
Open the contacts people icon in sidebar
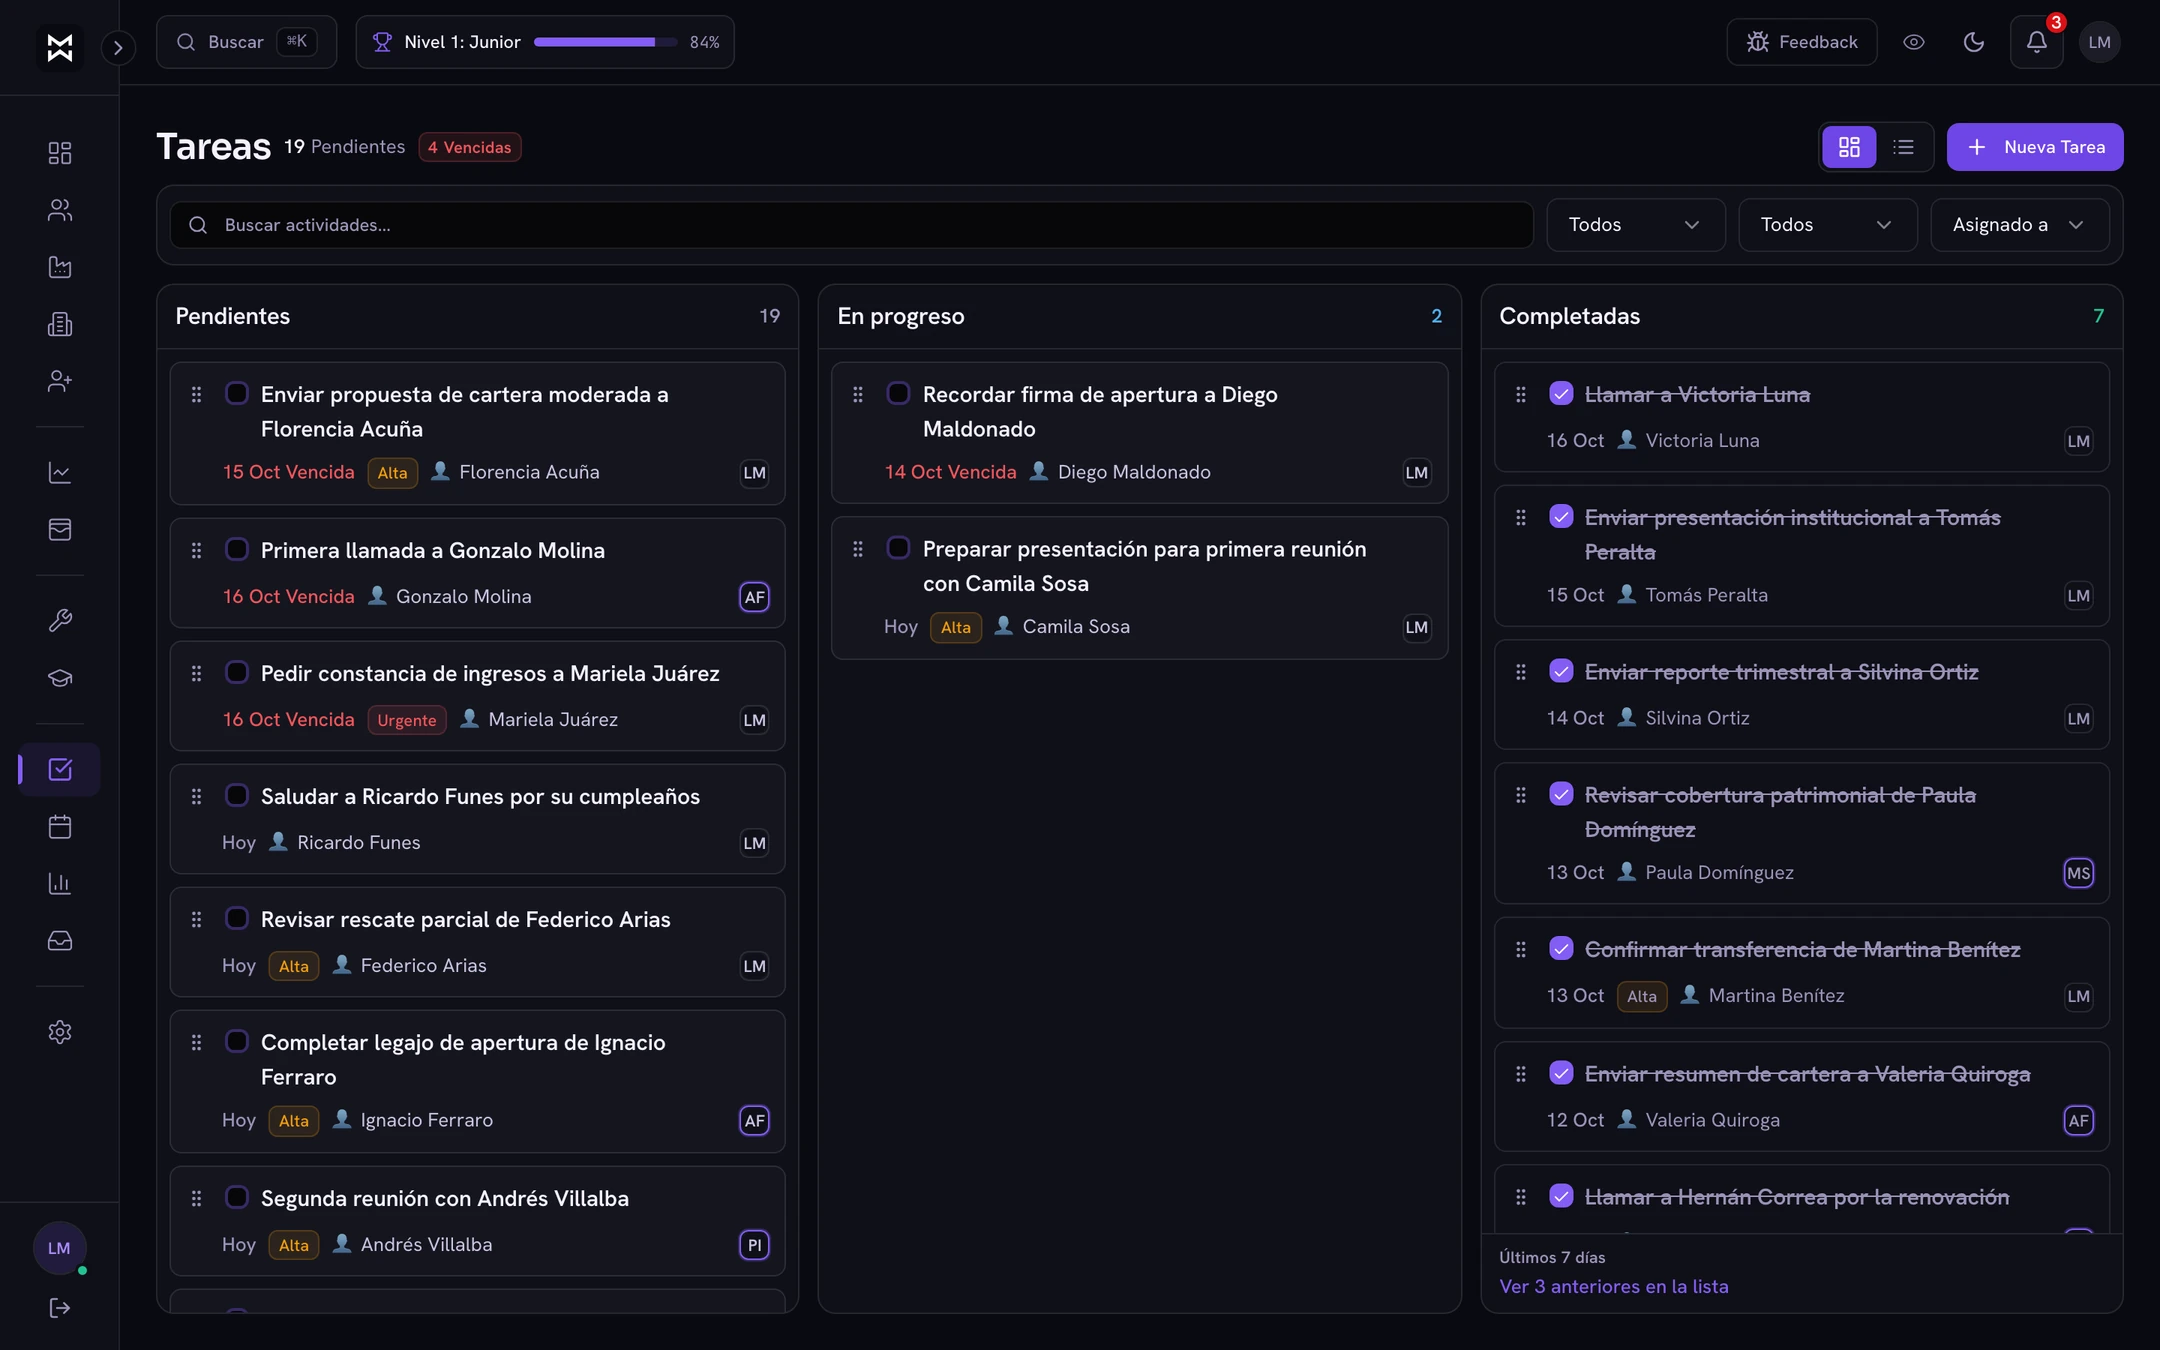60,210
